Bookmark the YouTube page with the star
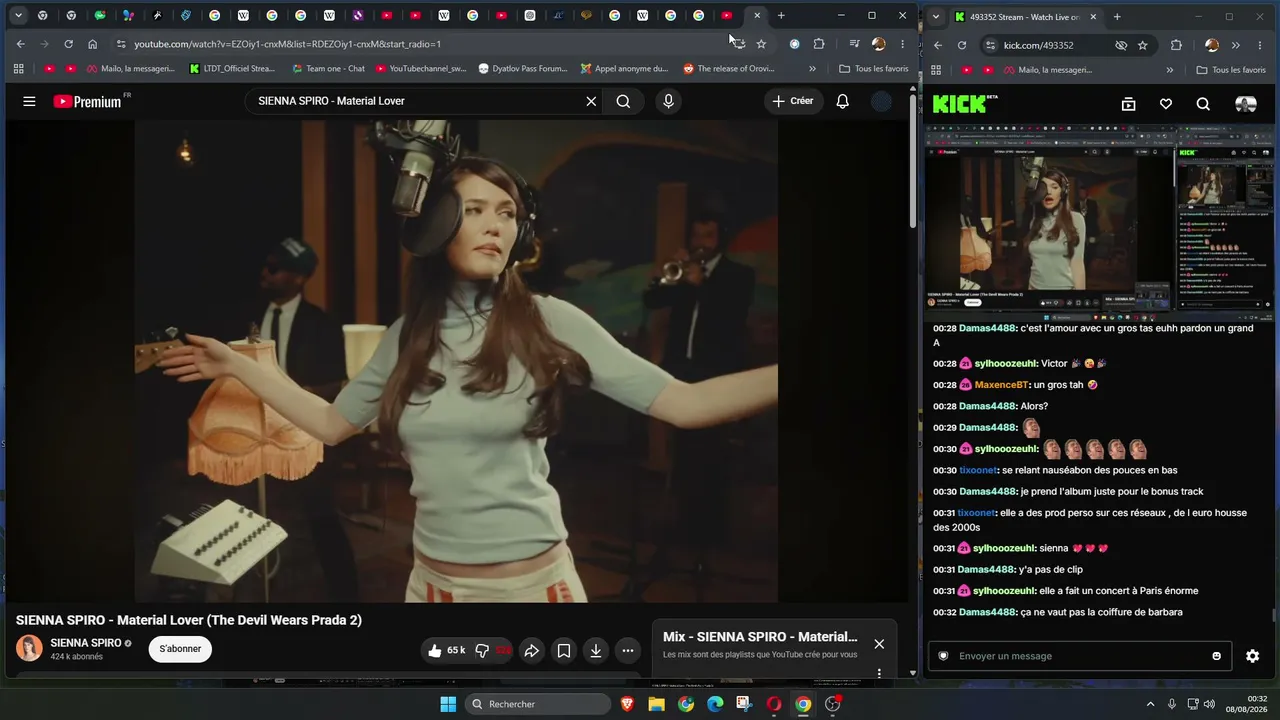Viewport: 1280px width, 720px height. click(x=761, y=44)
